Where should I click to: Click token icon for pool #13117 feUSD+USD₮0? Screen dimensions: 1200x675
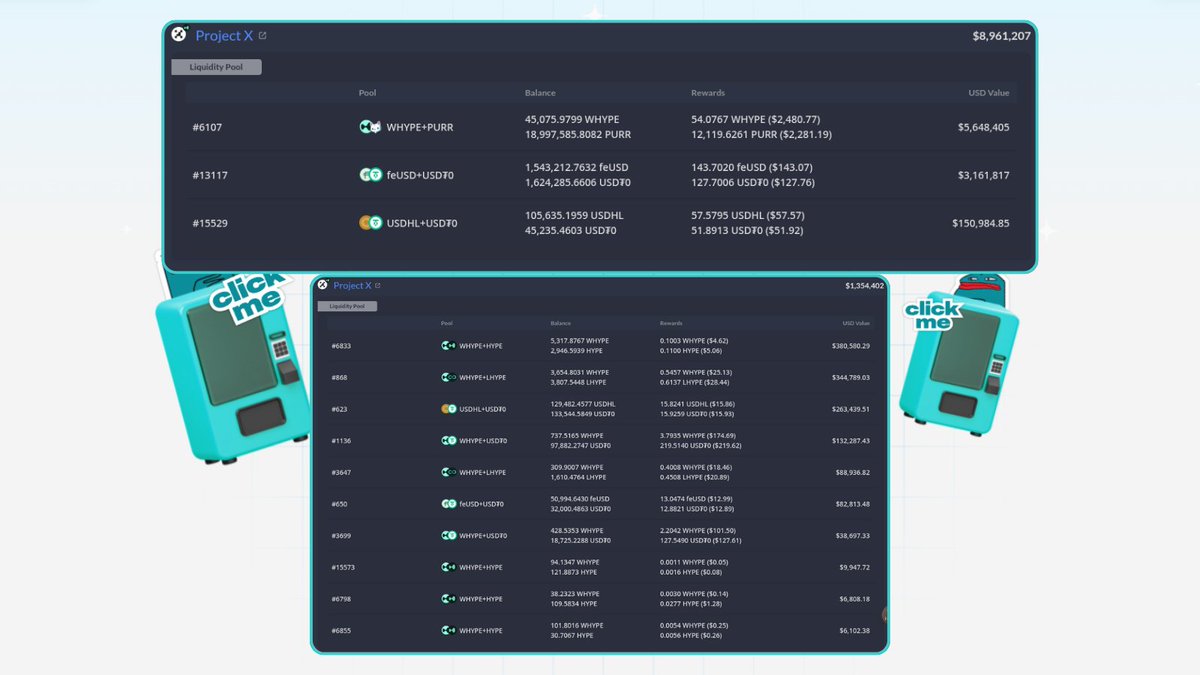click(x=370, y=175)
